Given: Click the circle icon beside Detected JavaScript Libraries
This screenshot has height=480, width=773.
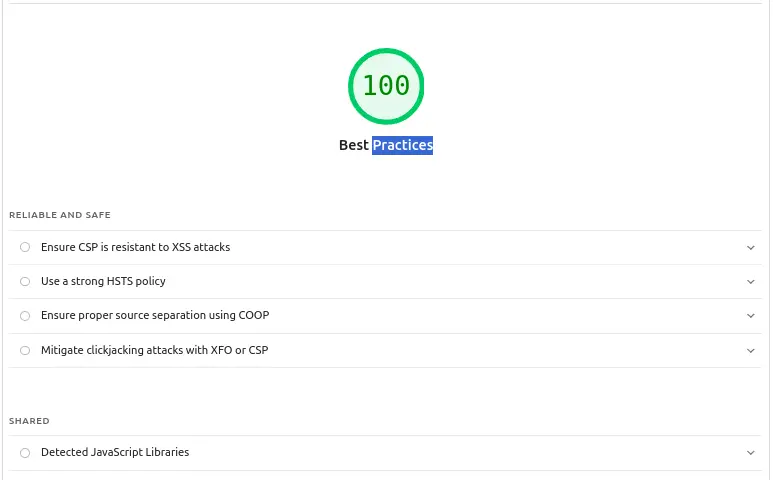Looking at the screenshot, I should click(x=25, y=453).
